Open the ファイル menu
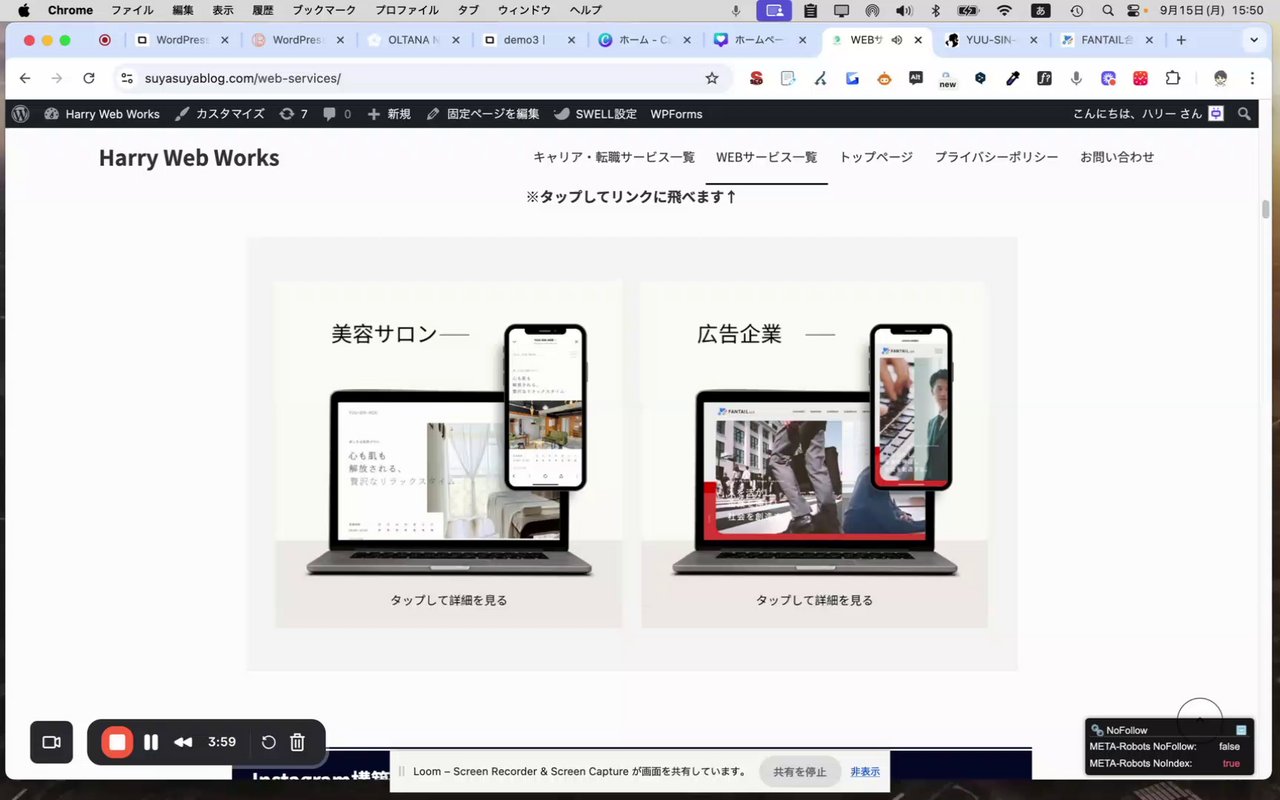This screenshot has height=800, width=1280. 132,10
